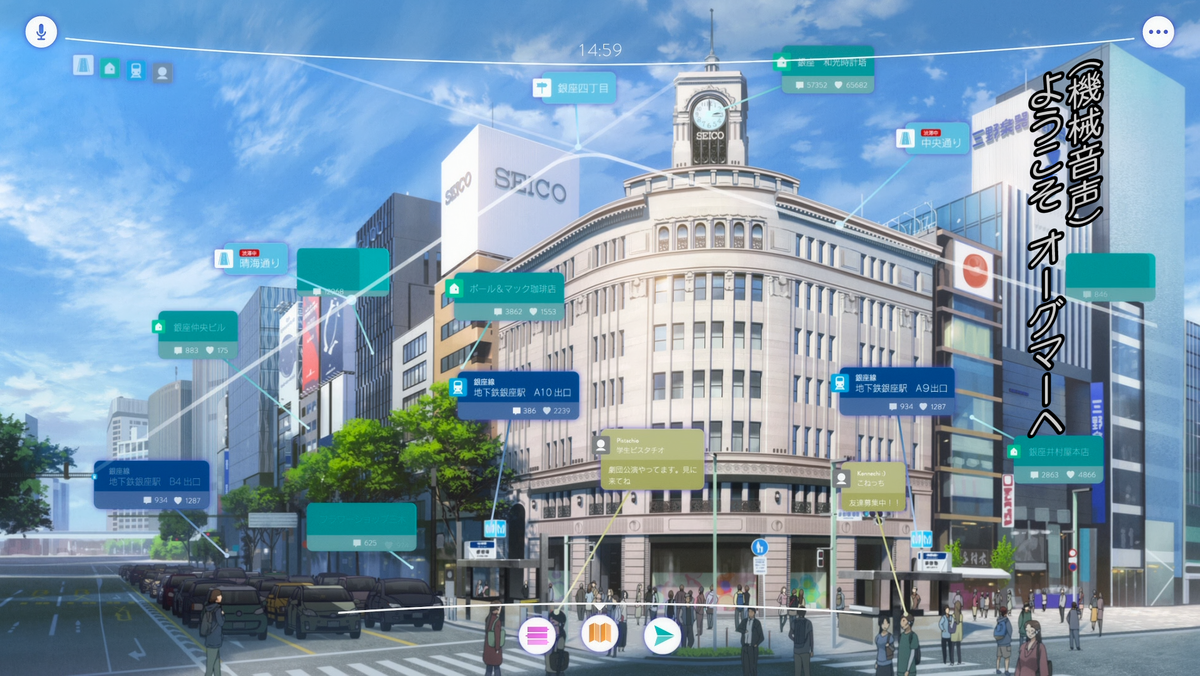
Task: Toggle the road filter icon under microphone
Action: click(x=83, y=65)
